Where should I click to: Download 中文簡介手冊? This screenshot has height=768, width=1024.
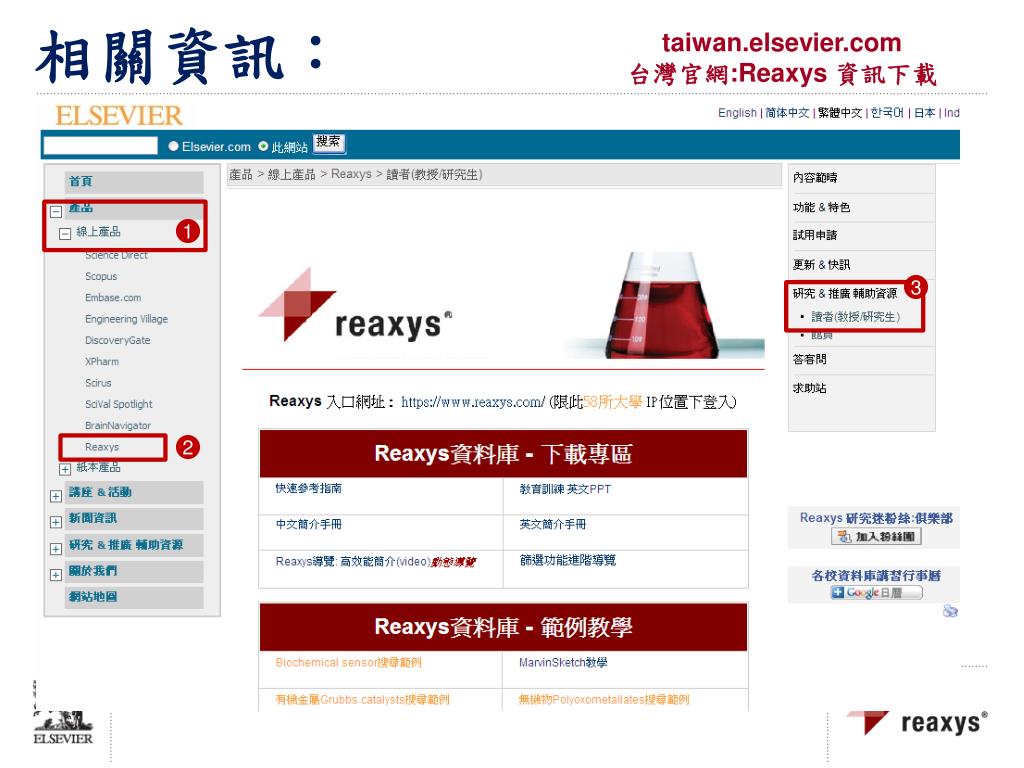pyautogui.click(x=308, y=524)
